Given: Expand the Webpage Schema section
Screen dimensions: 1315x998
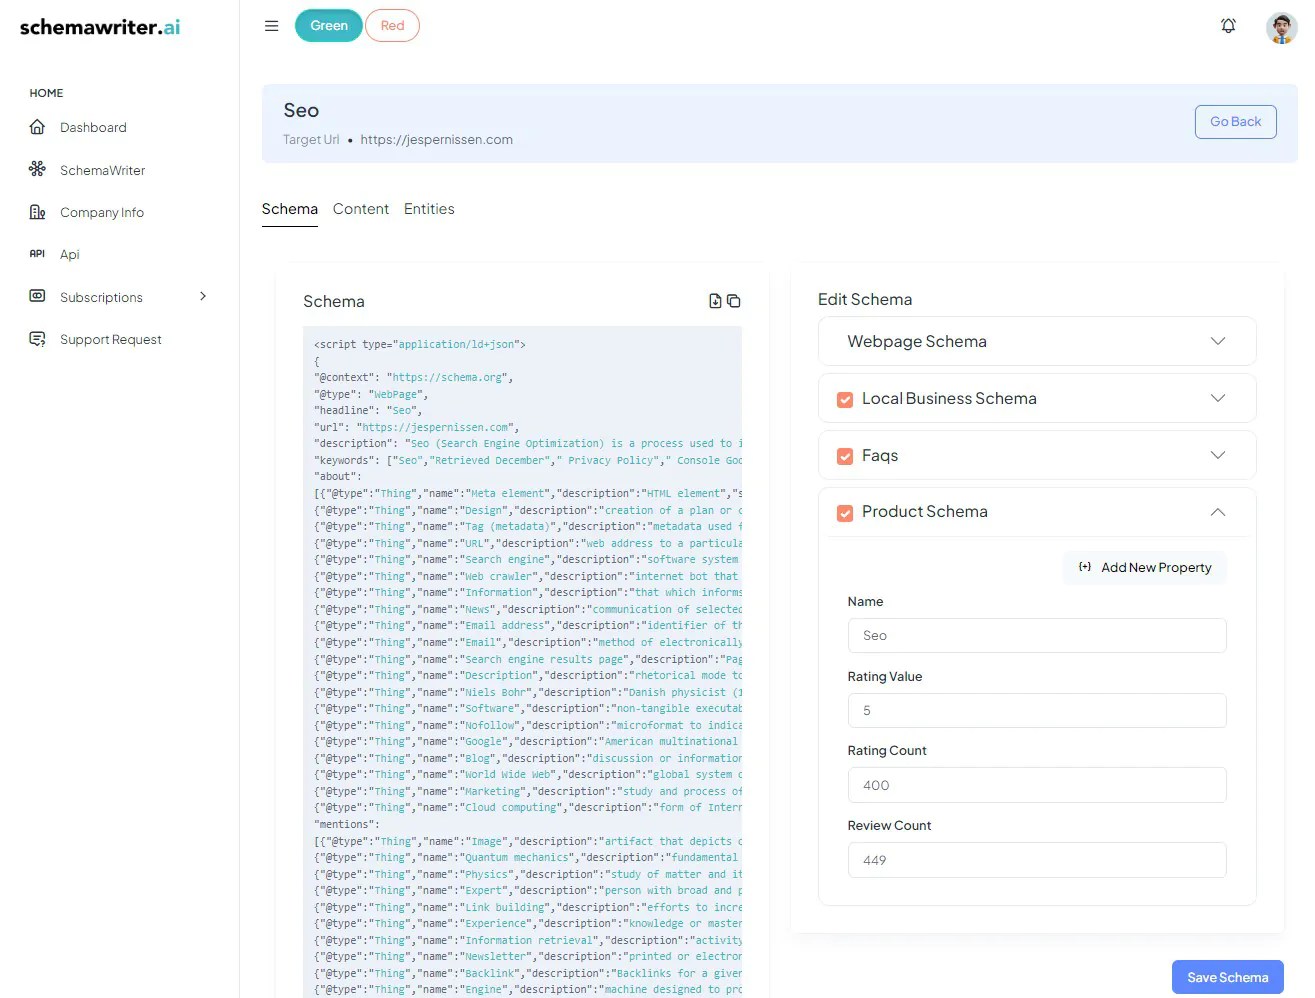Looking at the screenshot, I should (1037, 341).
